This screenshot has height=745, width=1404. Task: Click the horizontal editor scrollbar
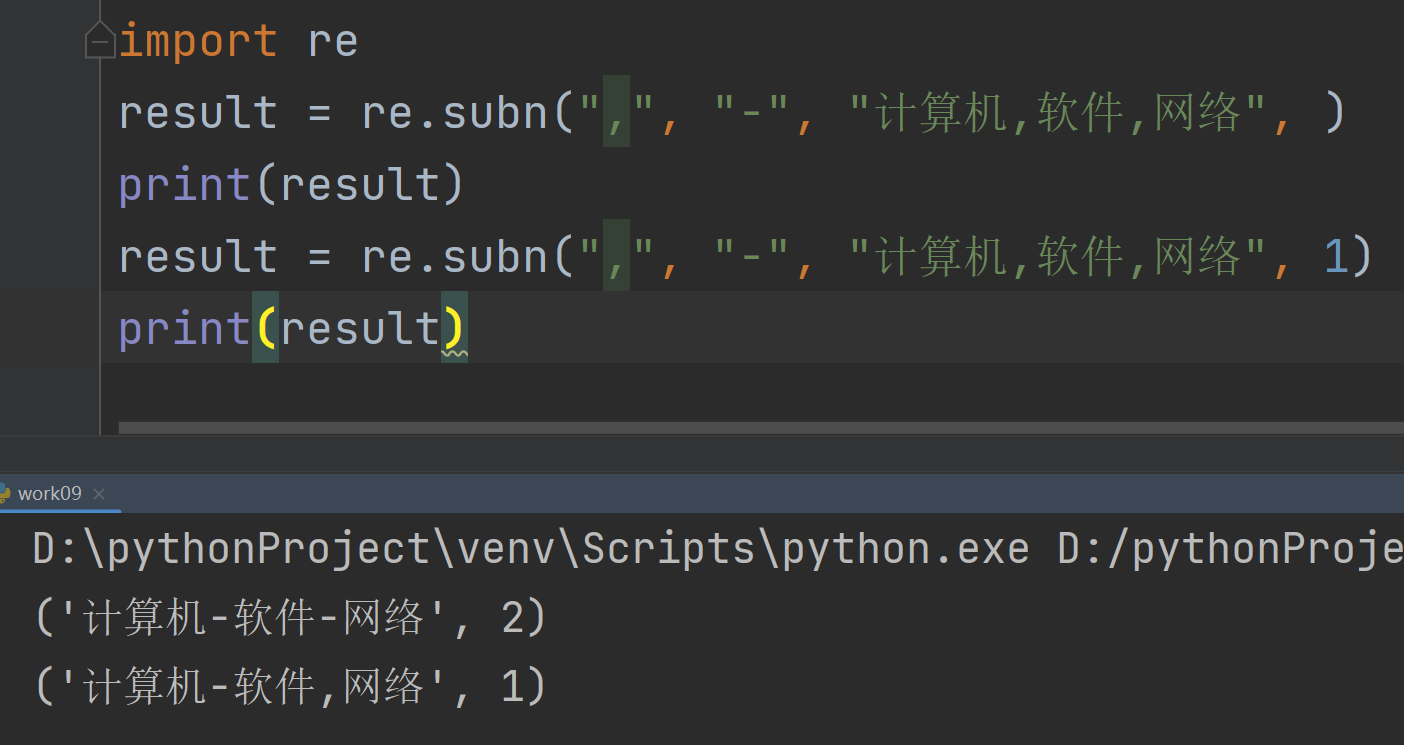[x=760, y=428]
